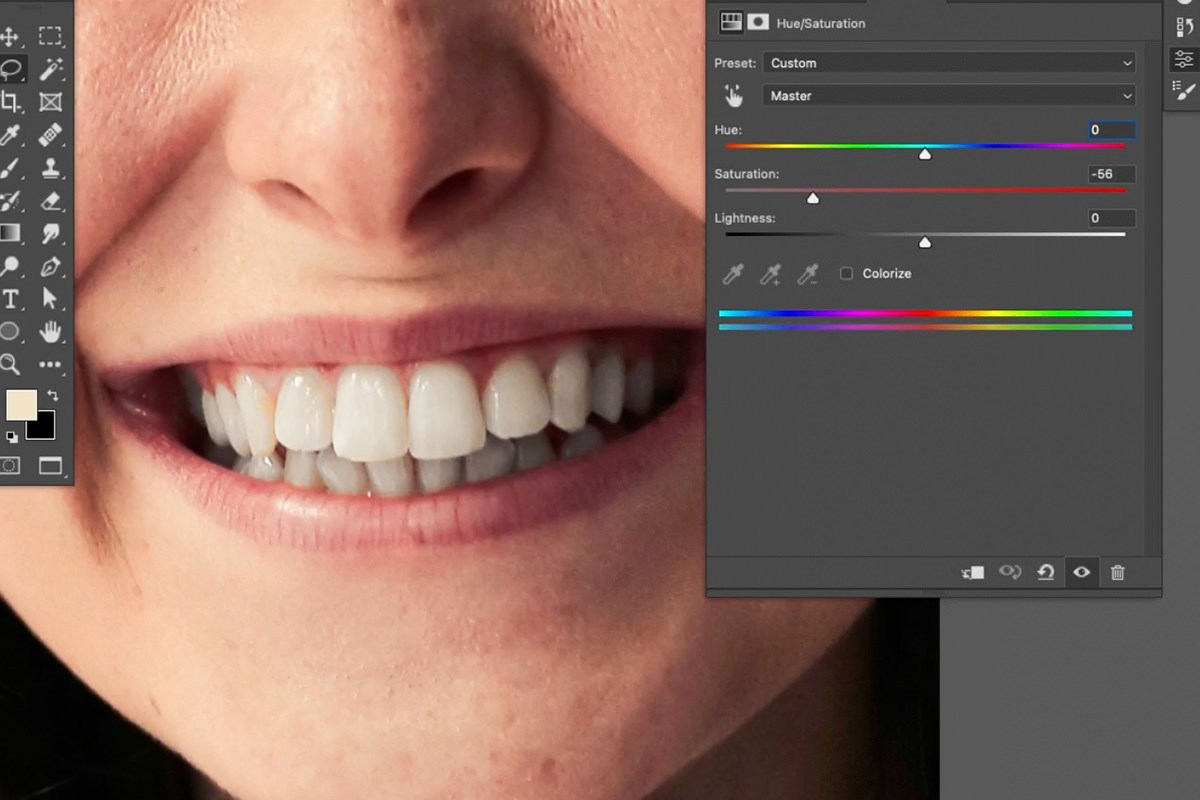Select the Magic Wand tool

(x=50, y=69)
